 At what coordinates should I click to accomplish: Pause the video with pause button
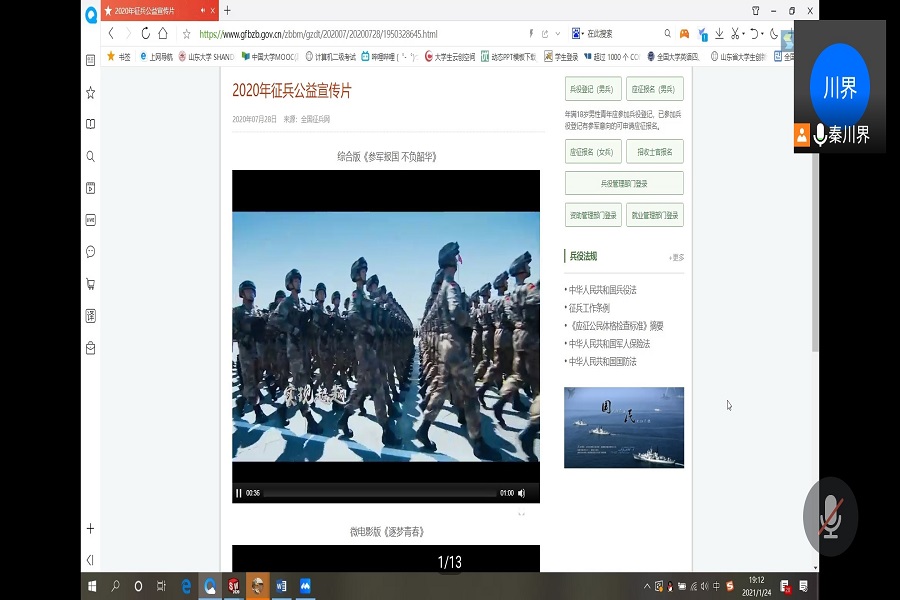point(239,493)
